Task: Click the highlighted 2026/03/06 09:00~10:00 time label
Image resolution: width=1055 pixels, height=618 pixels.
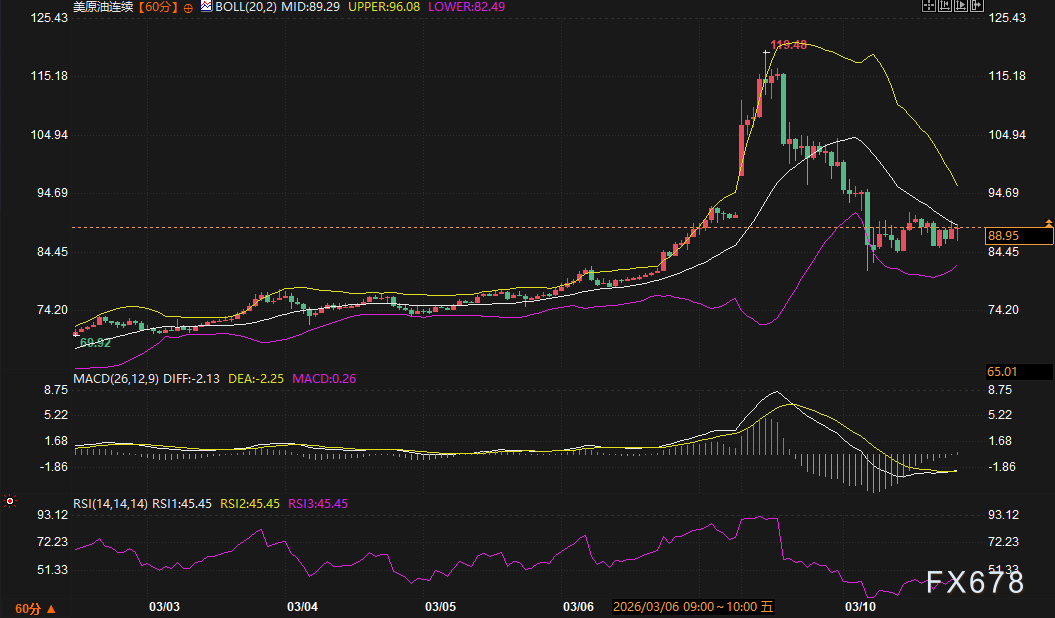Action: tap(692, 606)
